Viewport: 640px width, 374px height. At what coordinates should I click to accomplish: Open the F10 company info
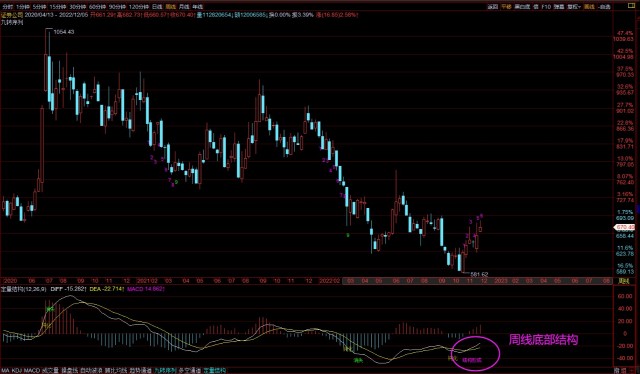pos(546,7)
